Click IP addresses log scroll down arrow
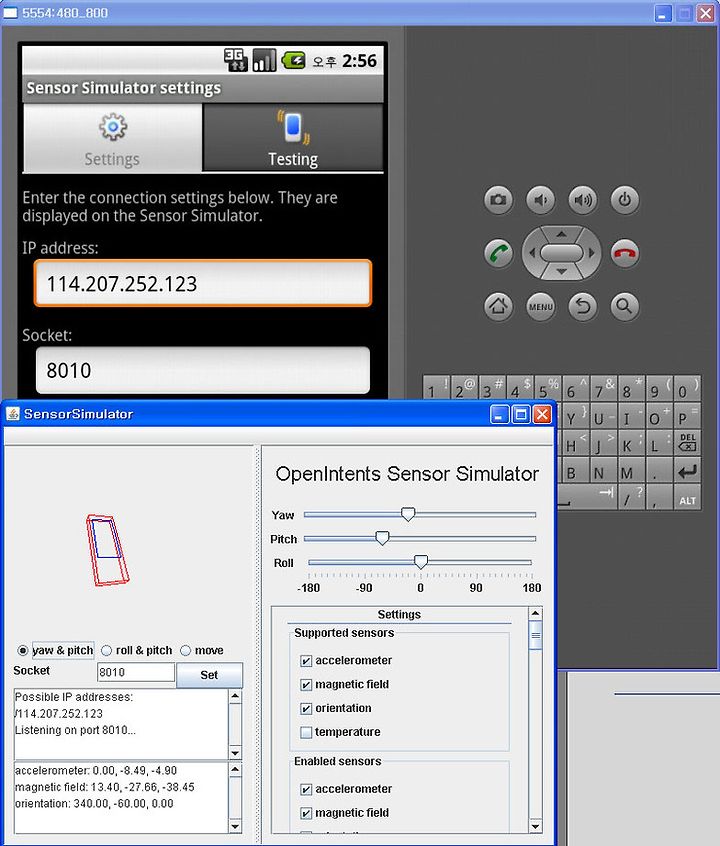This screenshot has width=720, height=846. click(x=235, y=753)
